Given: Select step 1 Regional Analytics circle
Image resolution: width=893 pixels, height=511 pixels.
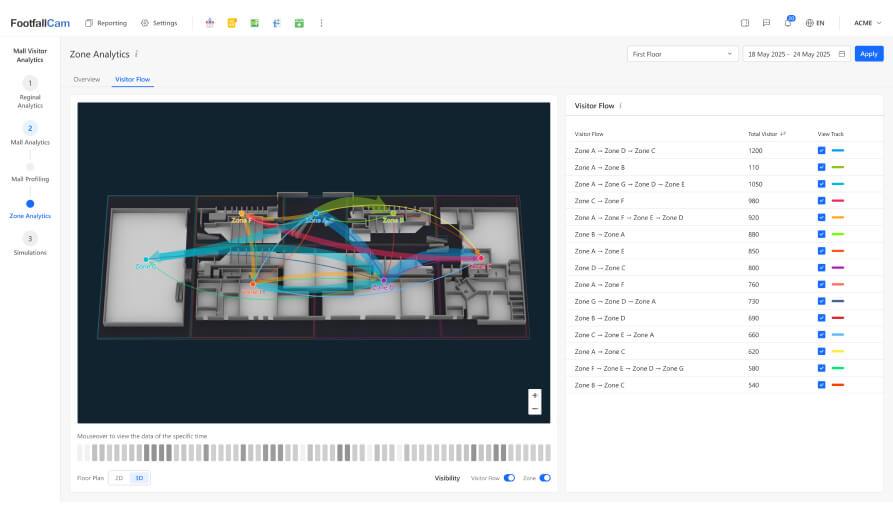Looking at the screenshot, I should (30, 83).
